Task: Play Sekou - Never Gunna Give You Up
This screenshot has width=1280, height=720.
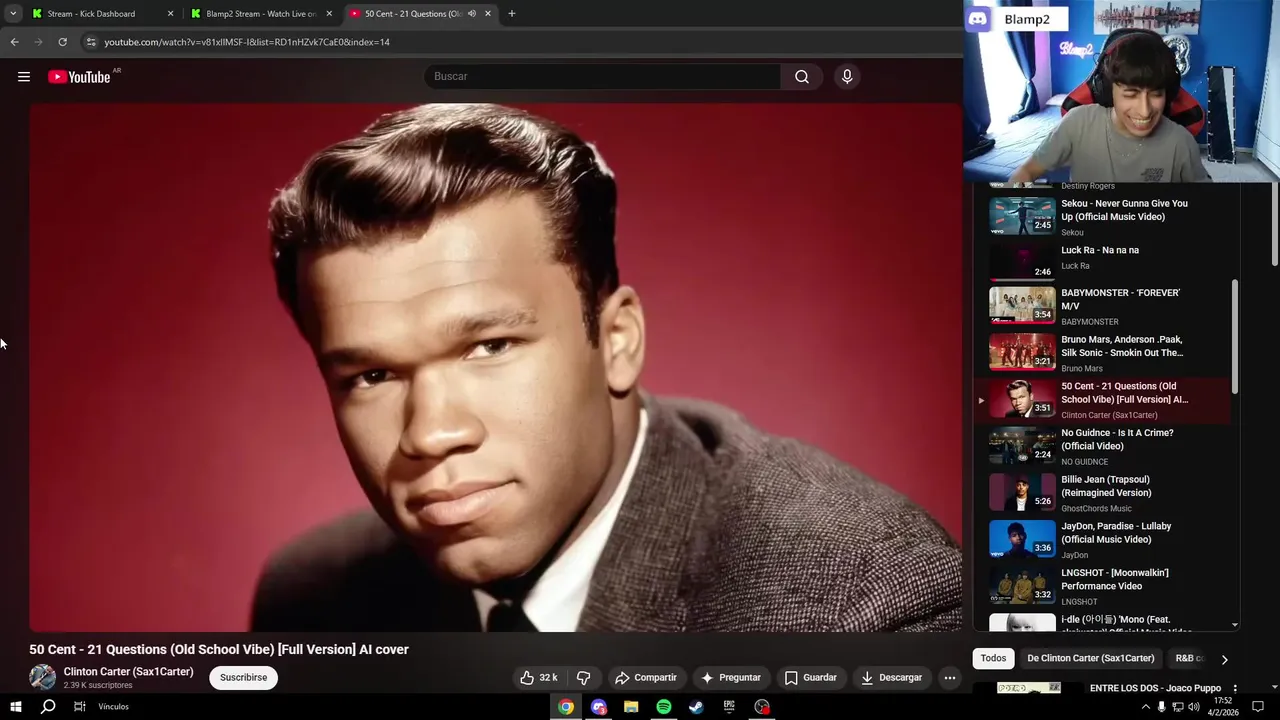Action: point(1100,216)
